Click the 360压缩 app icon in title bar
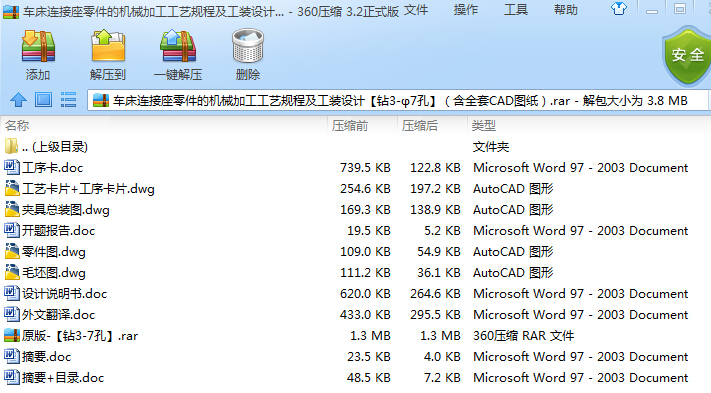711x393 pixels. pos(11,11)
